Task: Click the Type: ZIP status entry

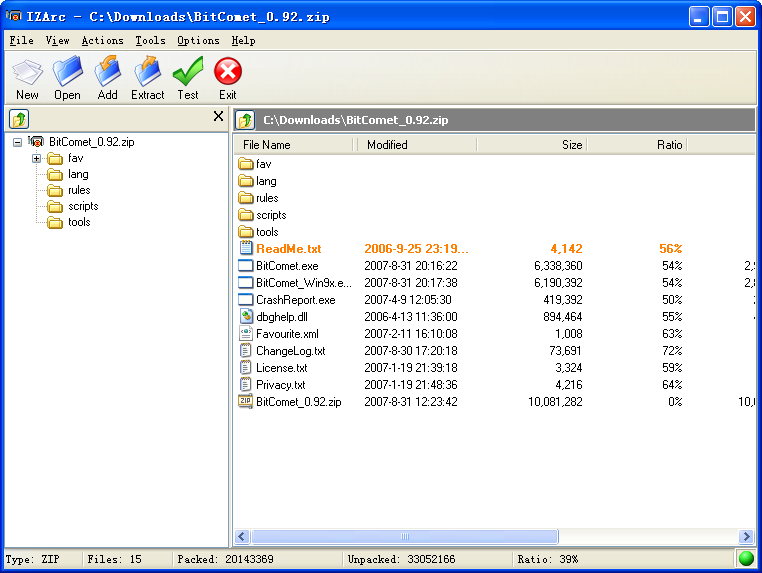Action: [x=33, y=559]
